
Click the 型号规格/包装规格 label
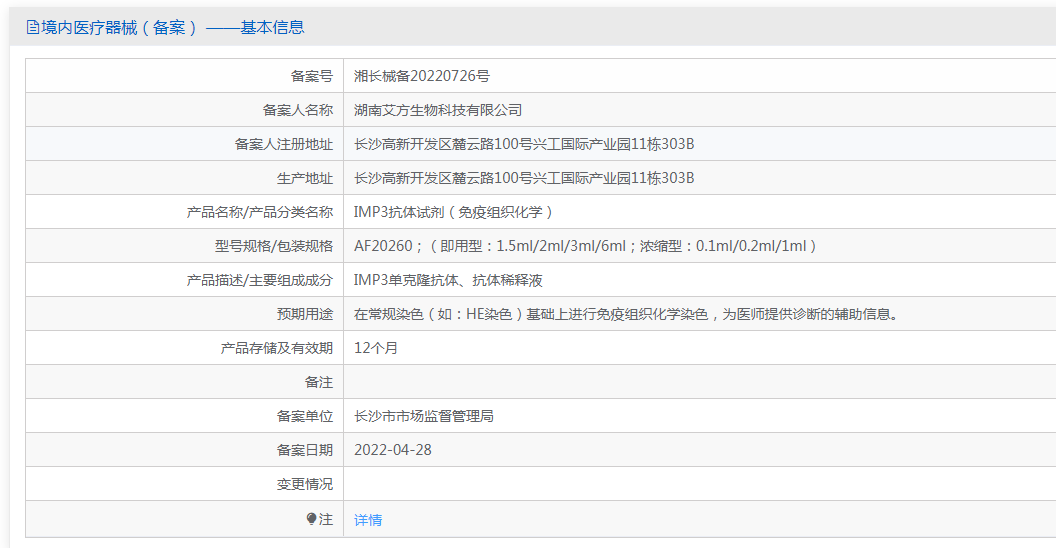tap(273, 246)
